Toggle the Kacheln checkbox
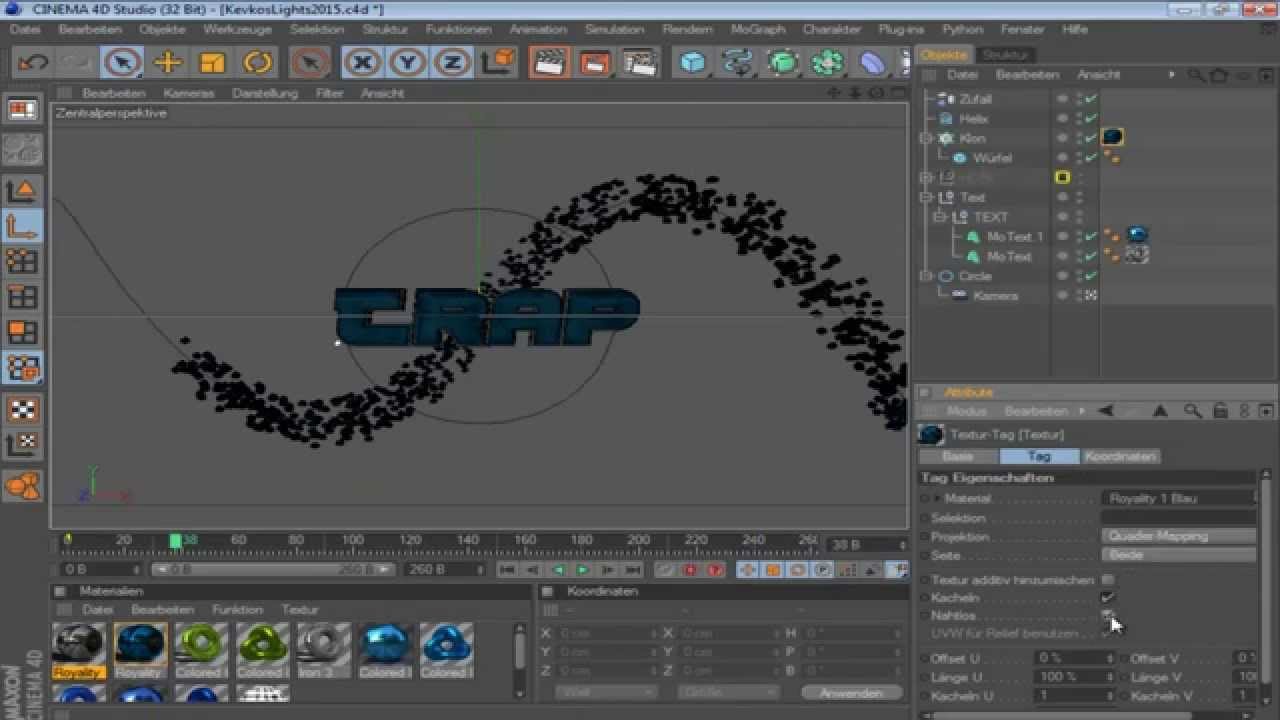The image size is (1280, 720). (x=1107, y=597)
